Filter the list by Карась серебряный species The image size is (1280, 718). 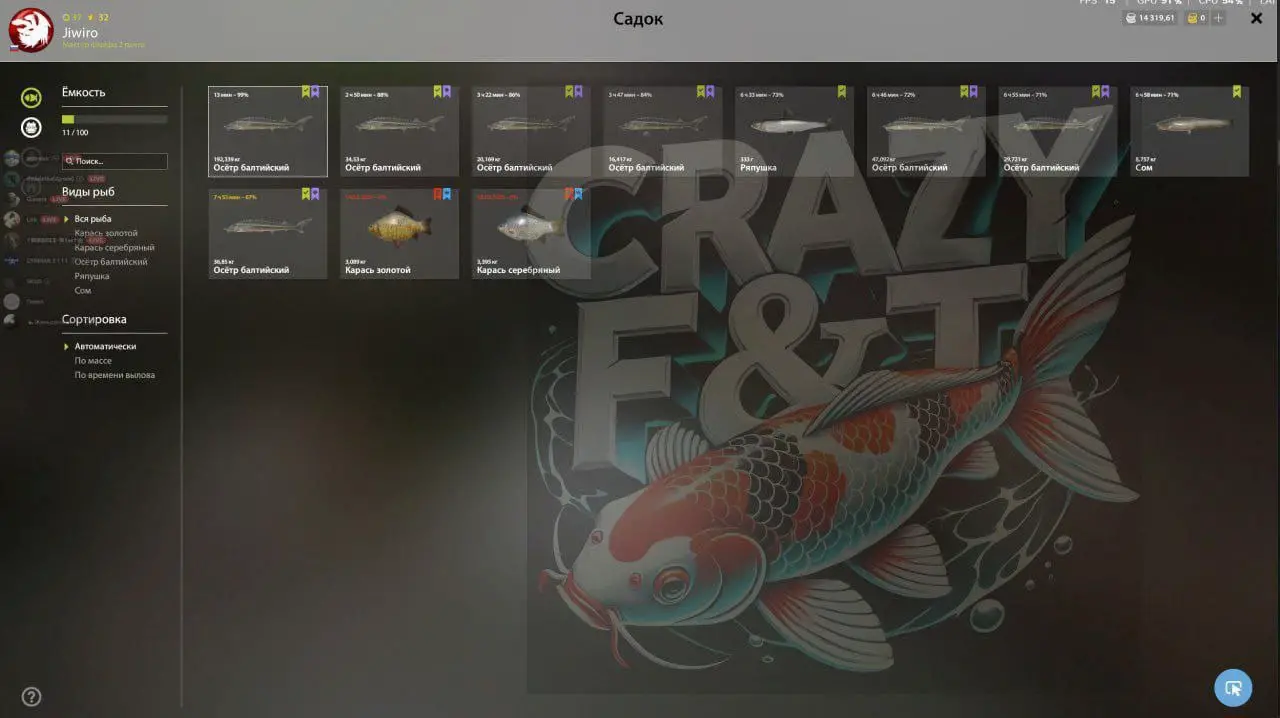(115, 247)
